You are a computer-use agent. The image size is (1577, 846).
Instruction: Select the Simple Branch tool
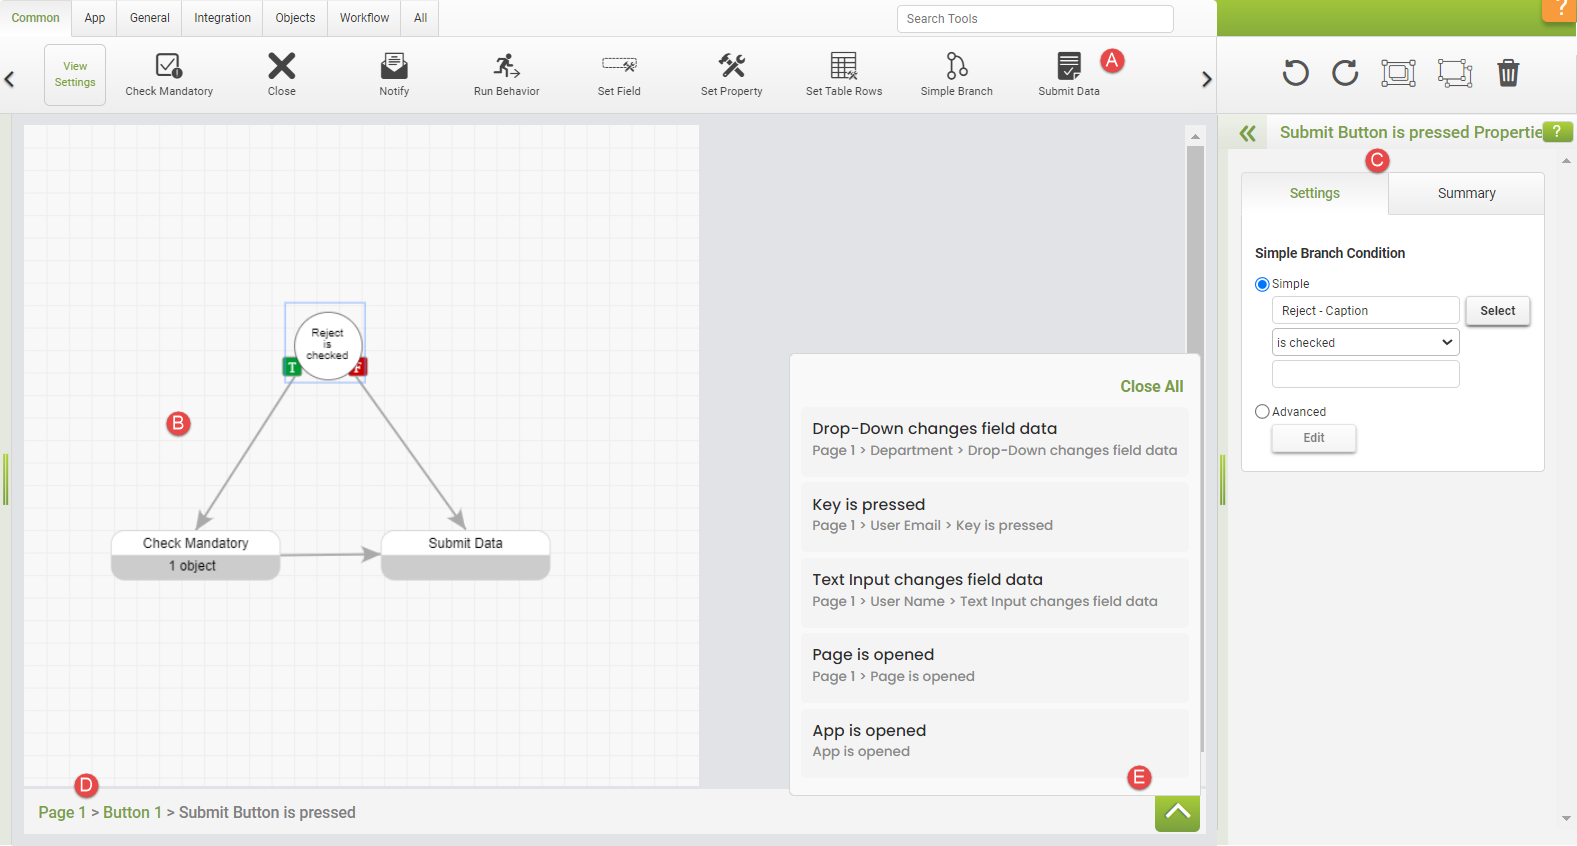coord(956,67)
